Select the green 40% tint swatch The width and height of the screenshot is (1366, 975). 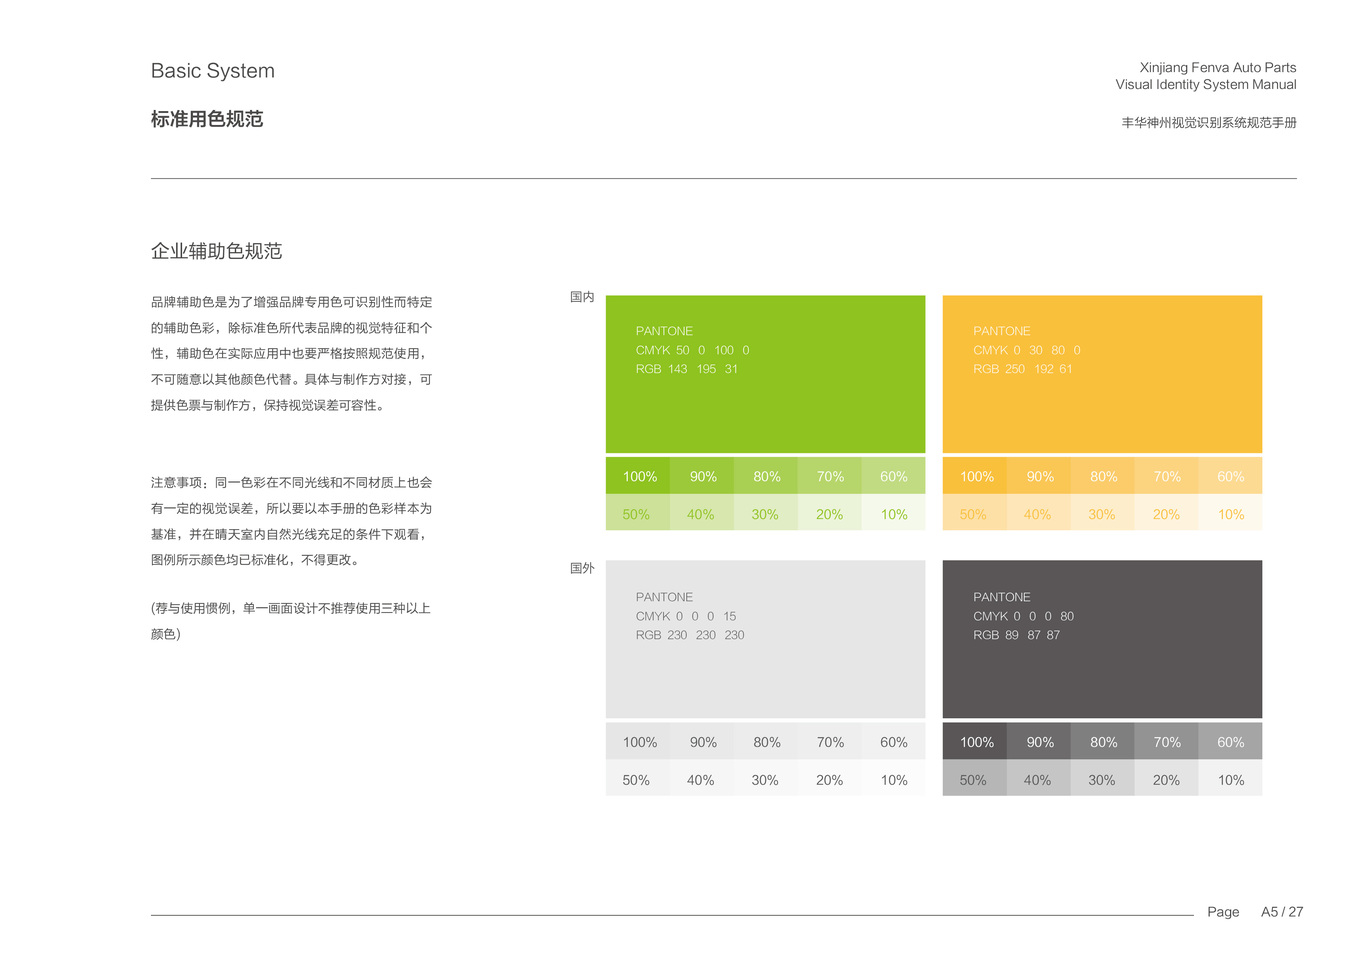[702, 513]
